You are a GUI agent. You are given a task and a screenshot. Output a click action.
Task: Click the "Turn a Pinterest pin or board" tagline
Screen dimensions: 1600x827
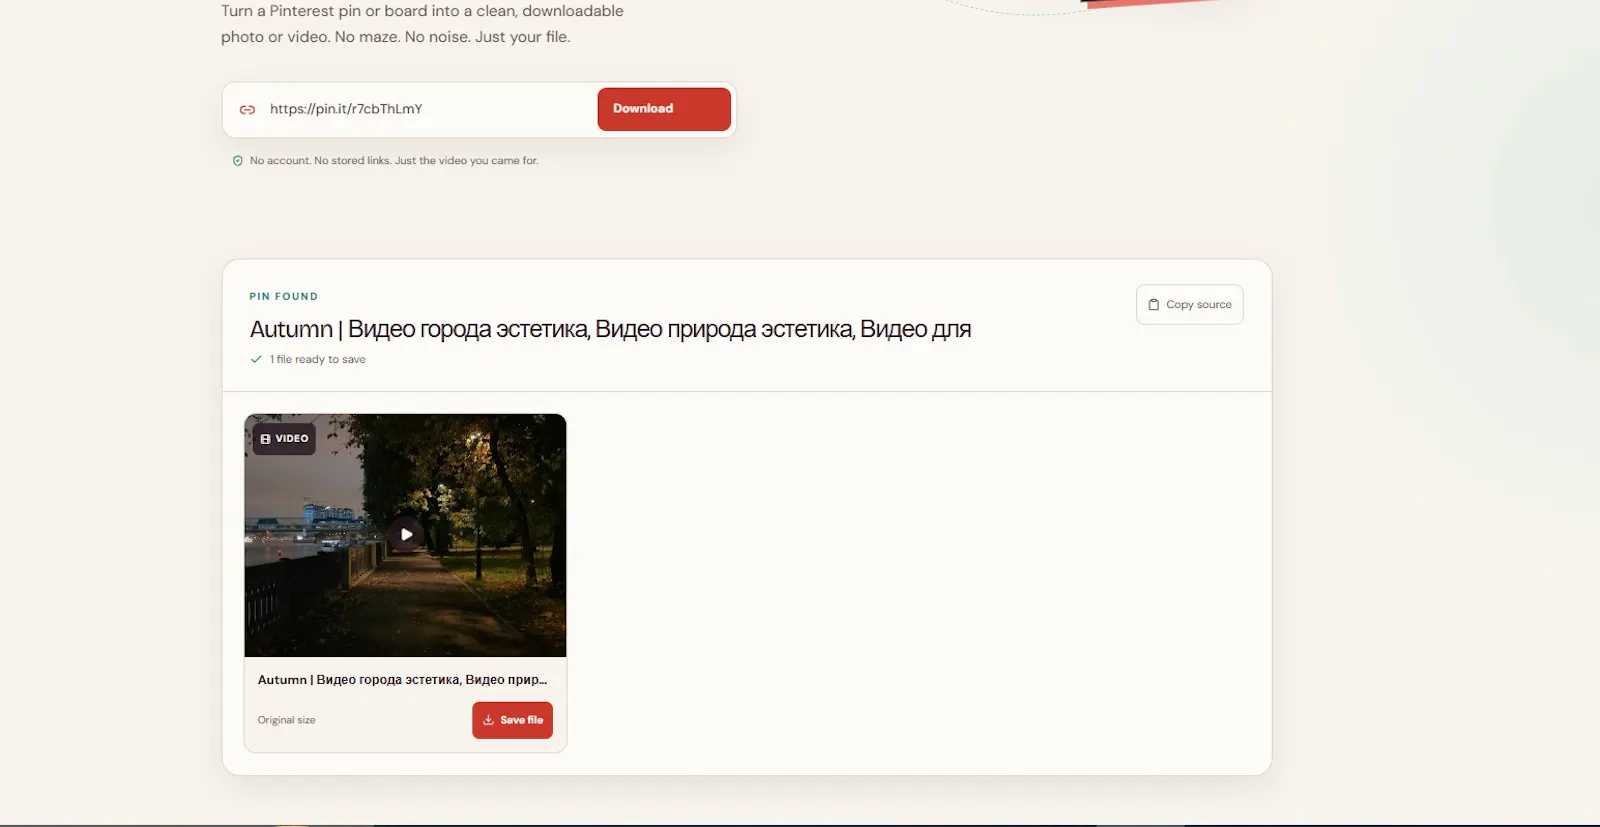pos(422,24)
